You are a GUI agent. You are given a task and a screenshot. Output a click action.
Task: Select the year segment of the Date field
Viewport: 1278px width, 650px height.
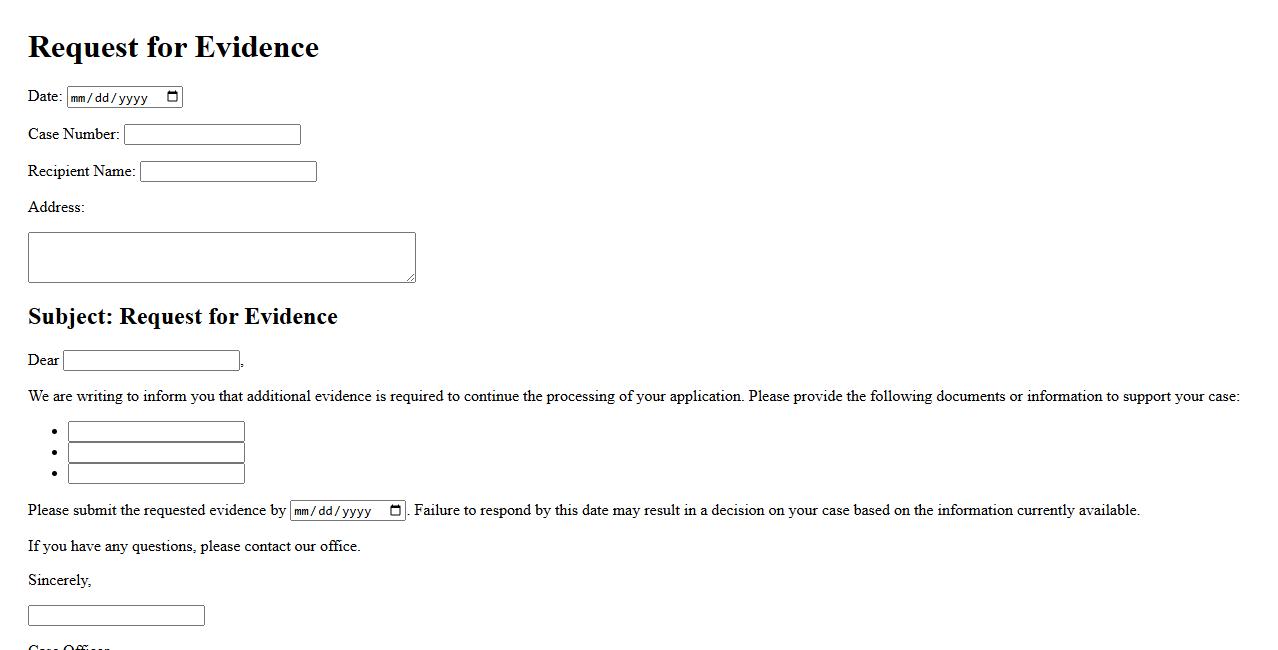click(x=133, y=98)
